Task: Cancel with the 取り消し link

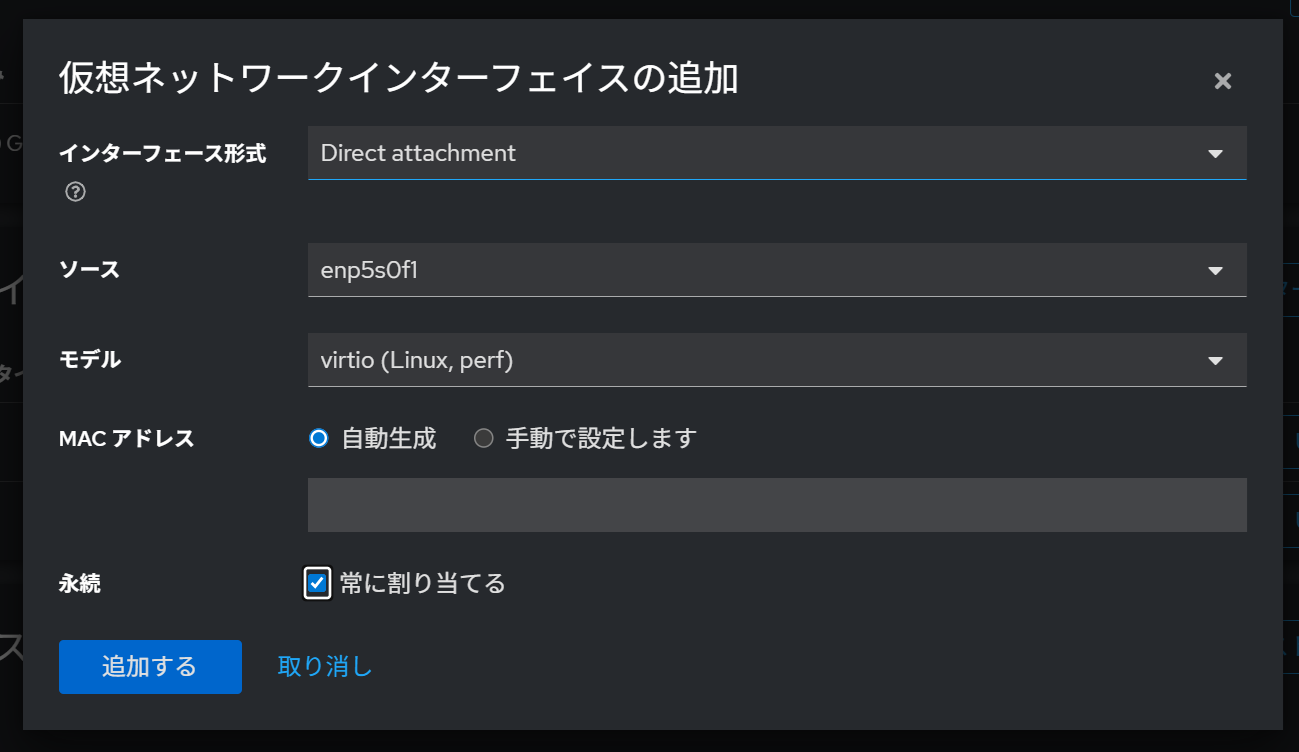Action: click(323, 666)
